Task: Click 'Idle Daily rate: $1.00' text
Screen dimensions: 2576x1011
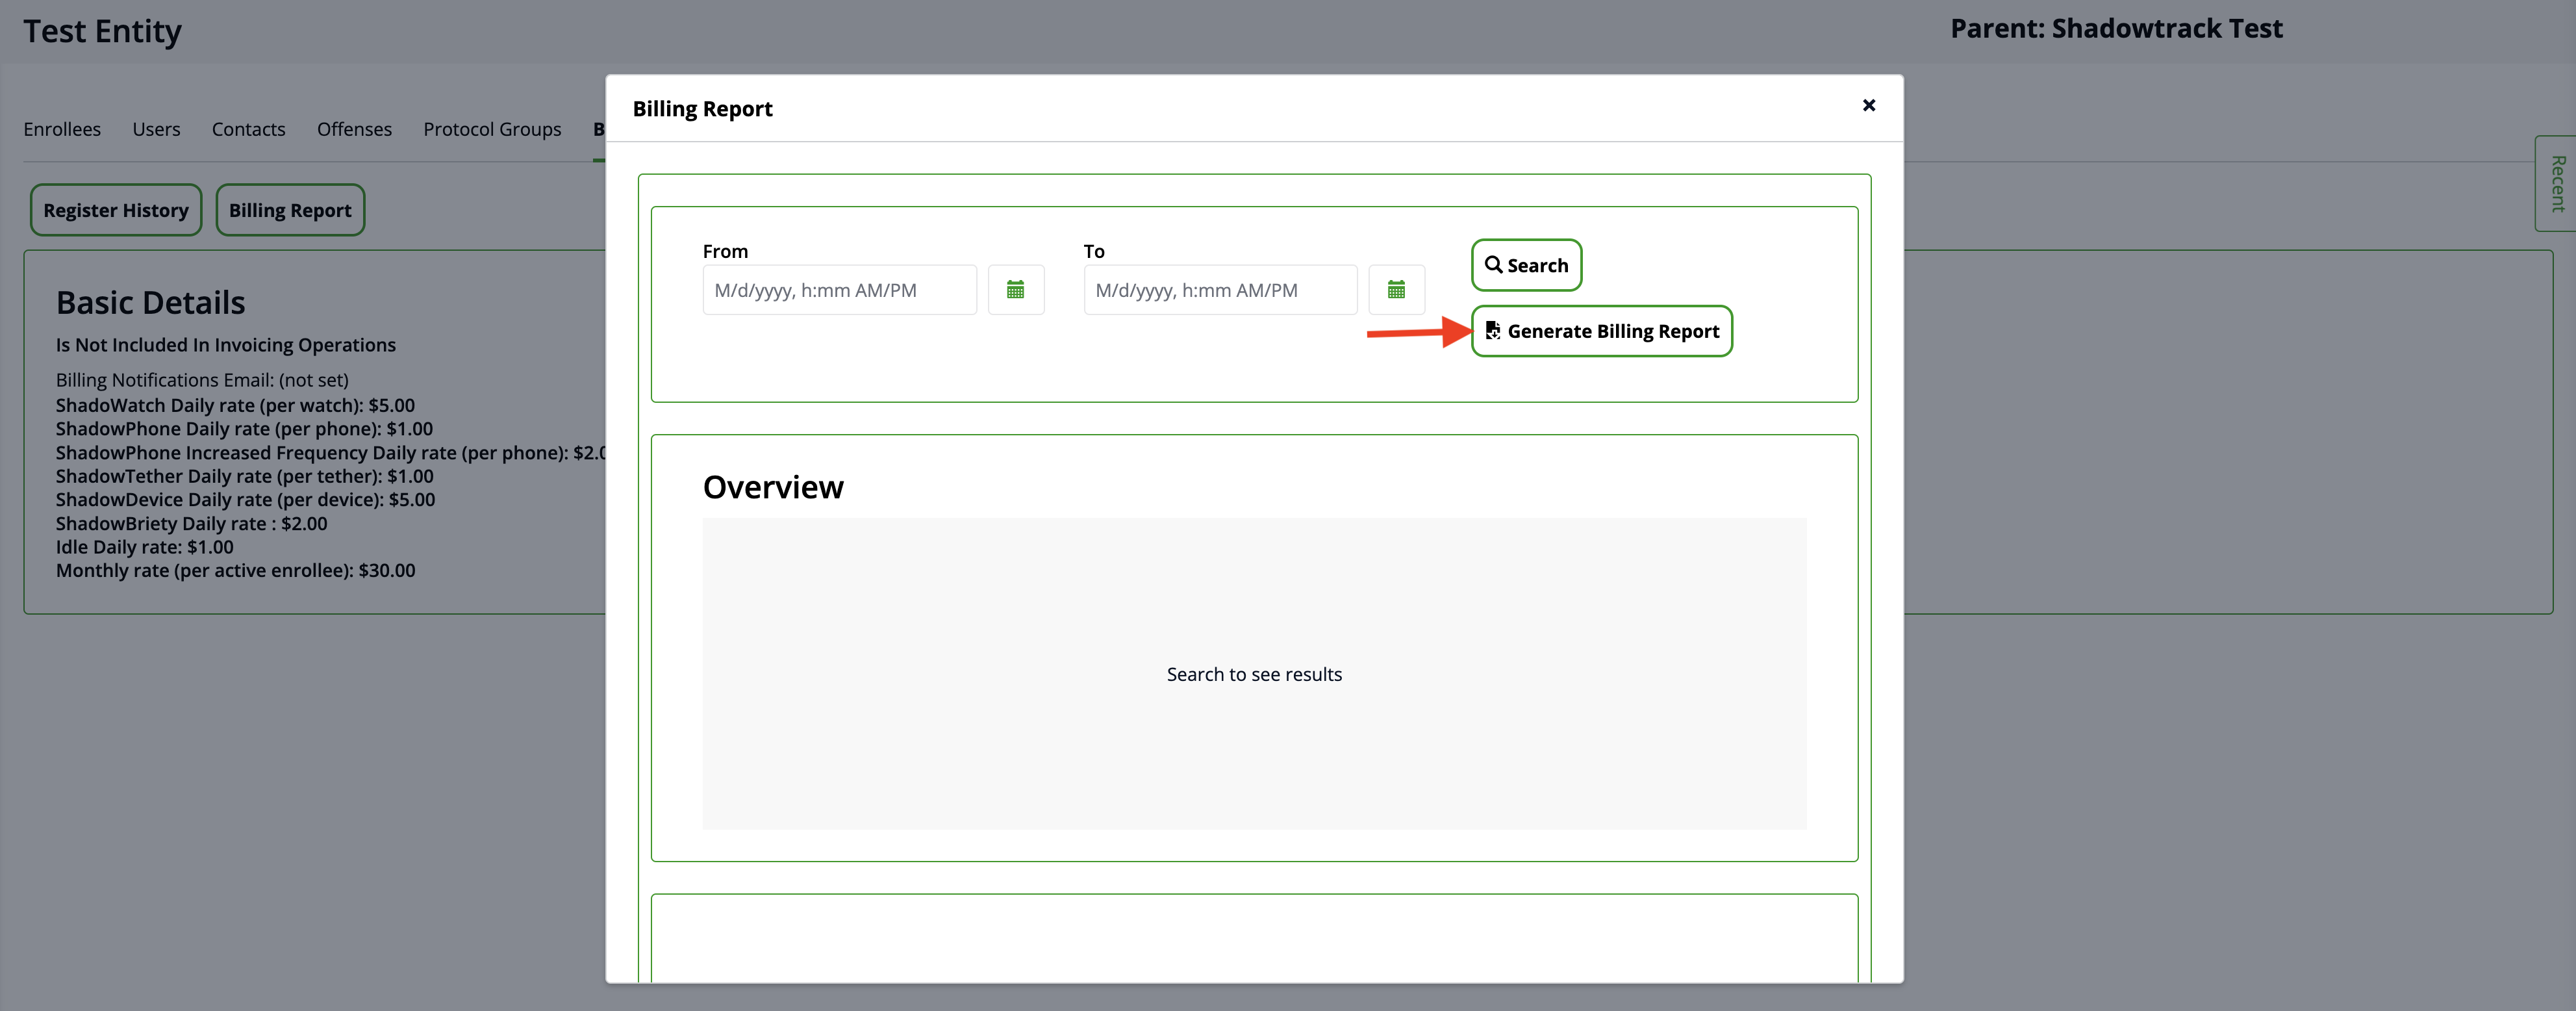Action: click(145, 547)
